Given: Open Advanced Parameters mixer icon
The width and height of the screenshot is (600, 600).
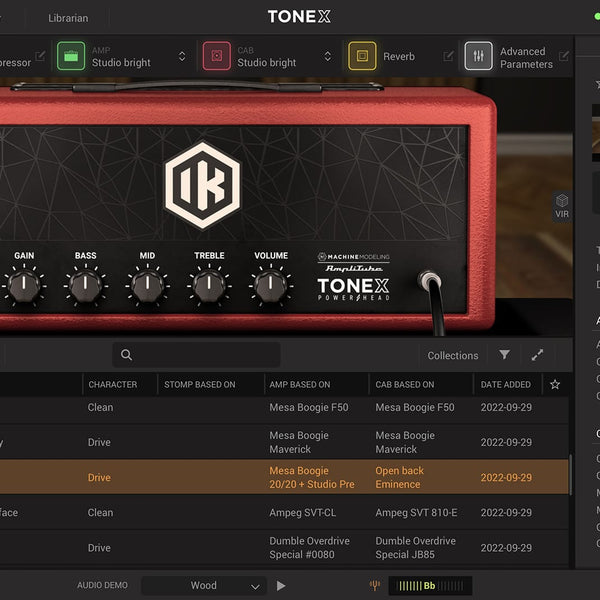Looking at the screenshot, I should 478,56.
